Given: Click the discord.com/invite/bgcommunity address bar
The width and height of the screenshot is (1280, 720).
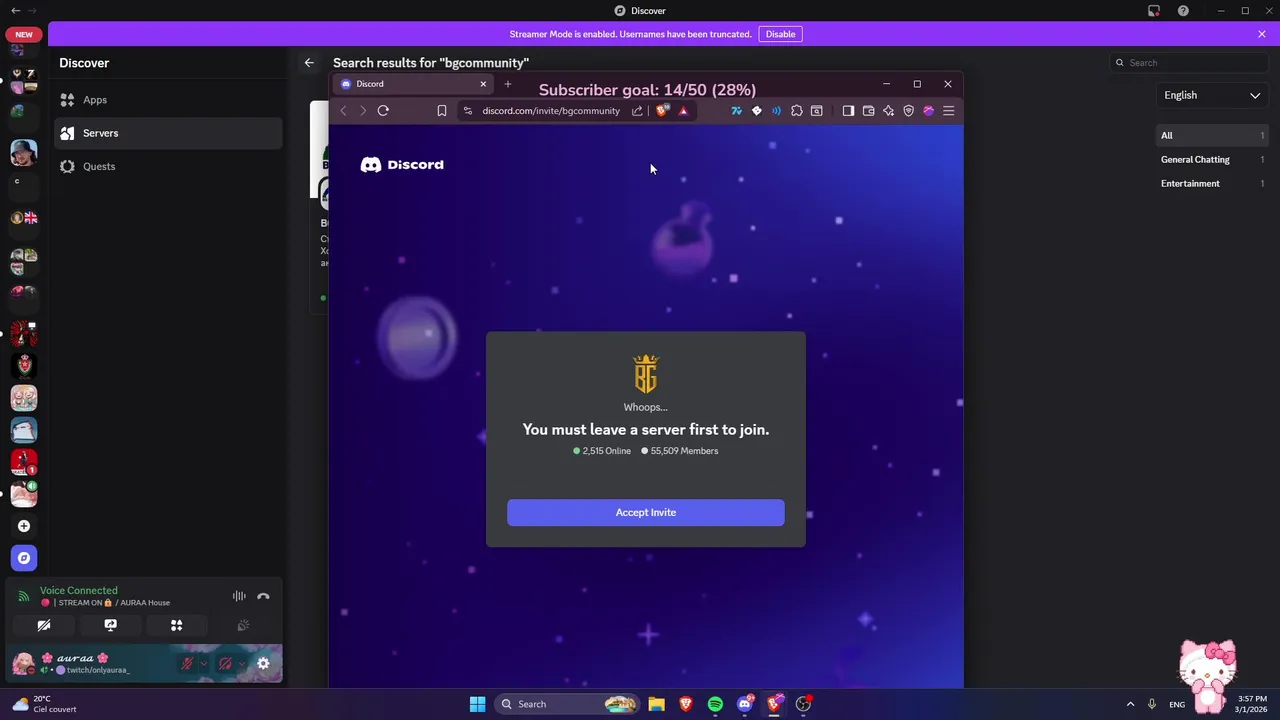Looking at the screenshot, I should pyautogui.click(x=551, y=111).
